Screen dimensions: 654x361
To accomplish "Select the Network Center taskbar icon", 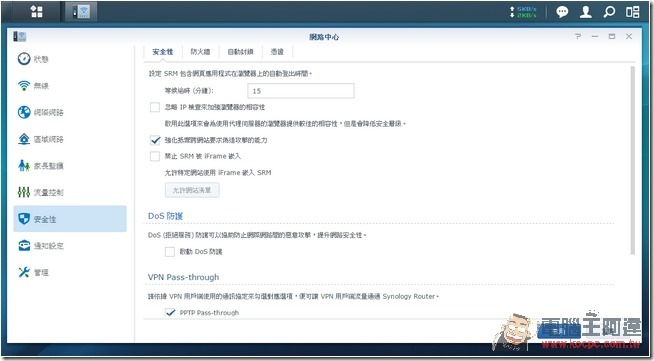I will coord(81,11).
